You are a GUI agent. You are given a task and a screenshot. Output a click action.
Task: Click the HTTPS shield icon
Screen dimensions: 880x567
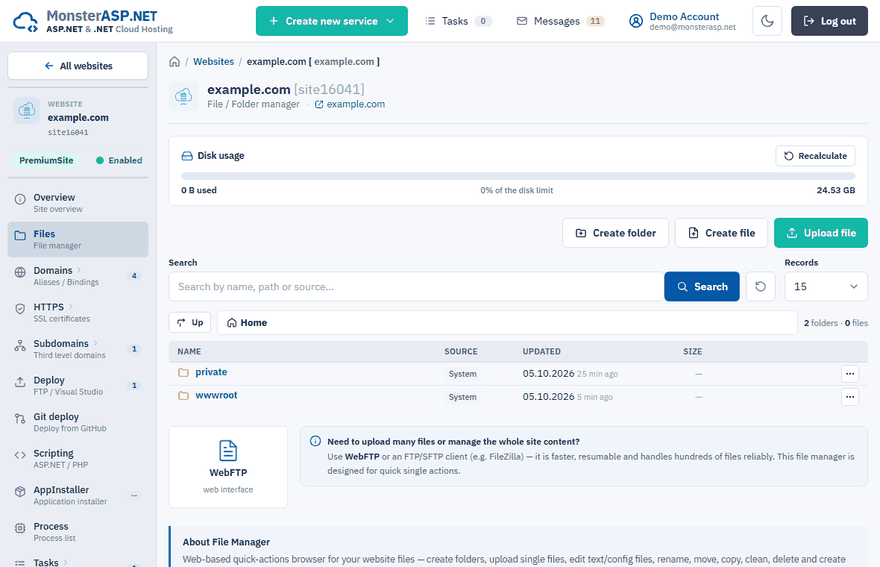pos(20,309)
